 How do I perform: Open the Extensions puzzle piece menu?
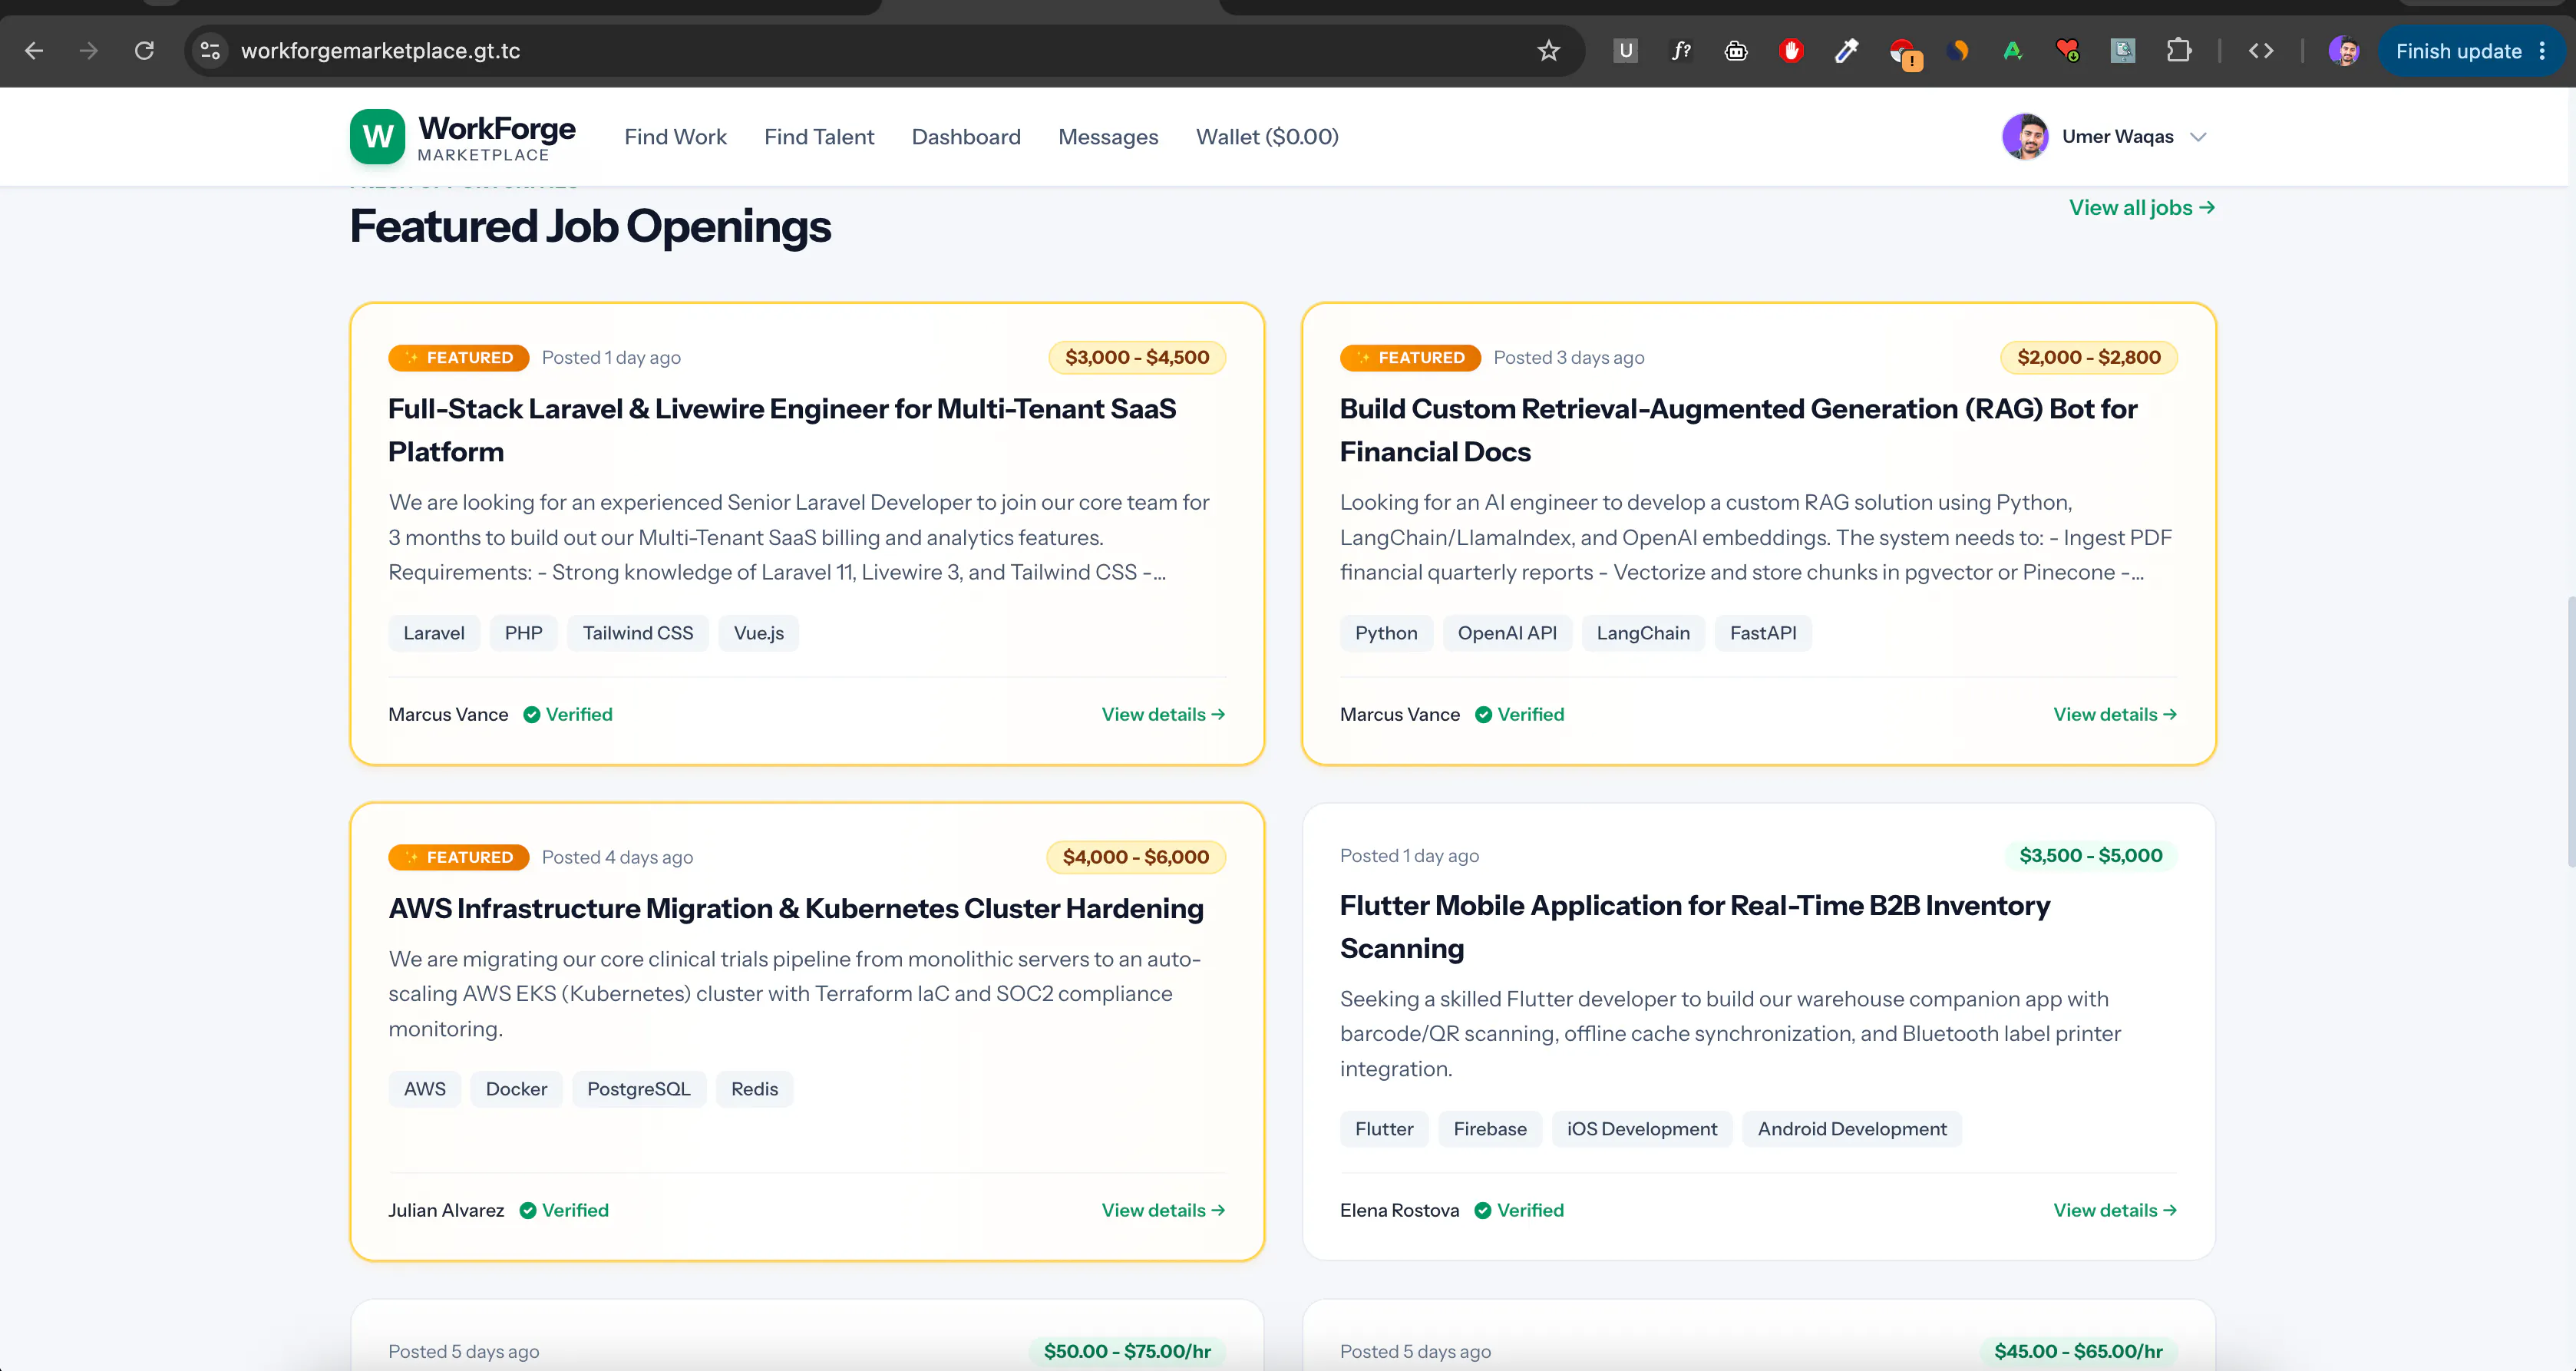pos(2179,51)
